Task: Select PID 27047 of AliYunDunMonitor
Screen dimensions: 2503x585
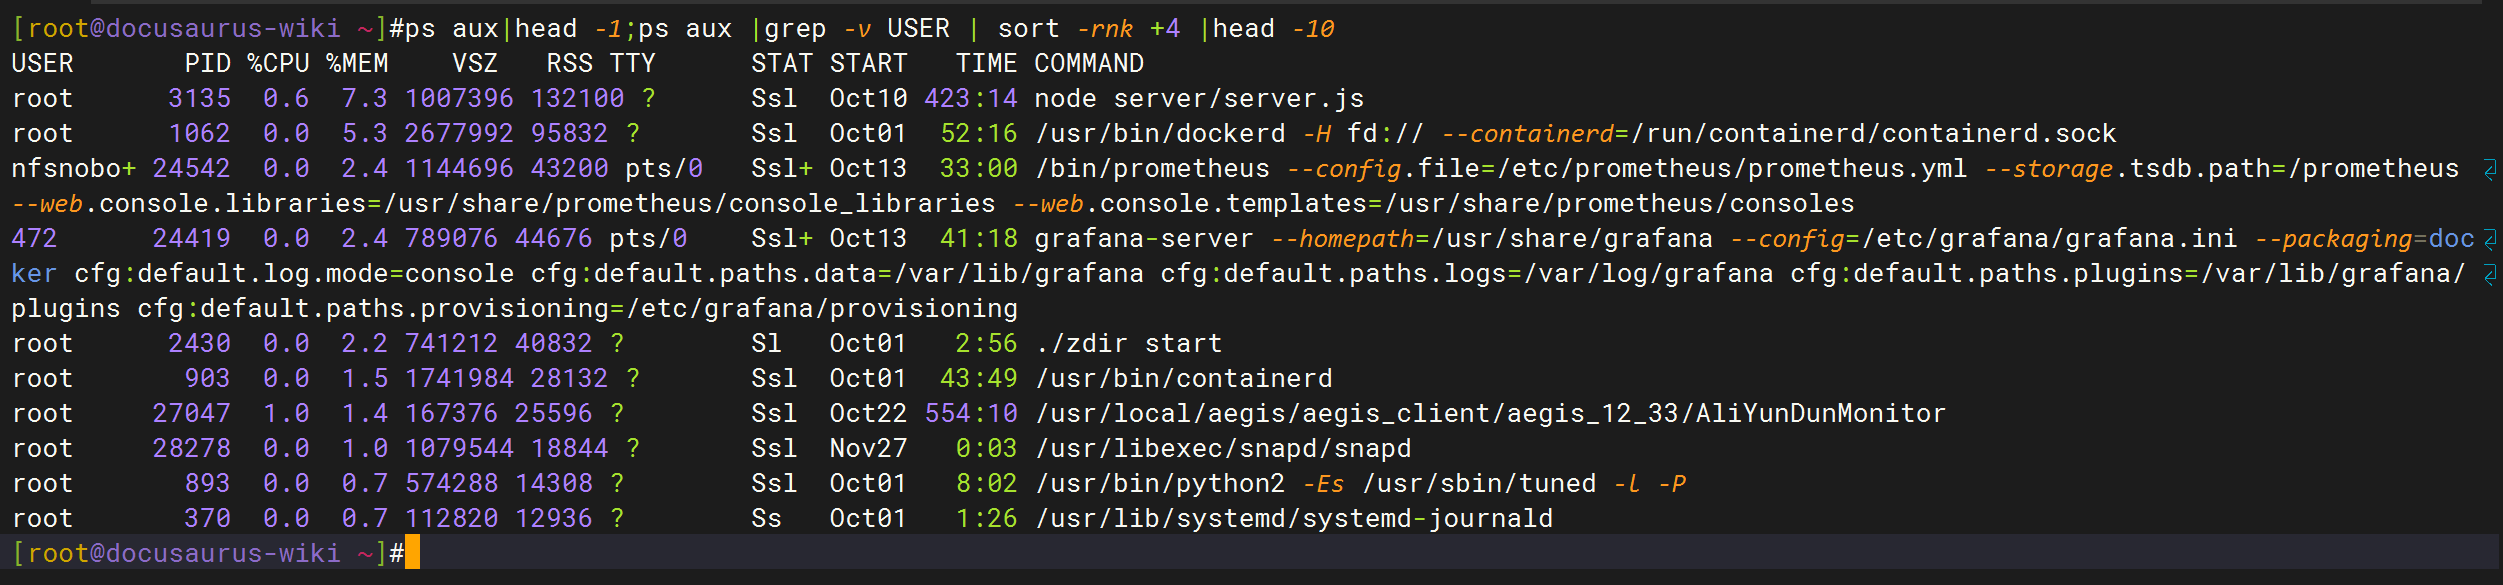Action: click(x=192, y=414)
